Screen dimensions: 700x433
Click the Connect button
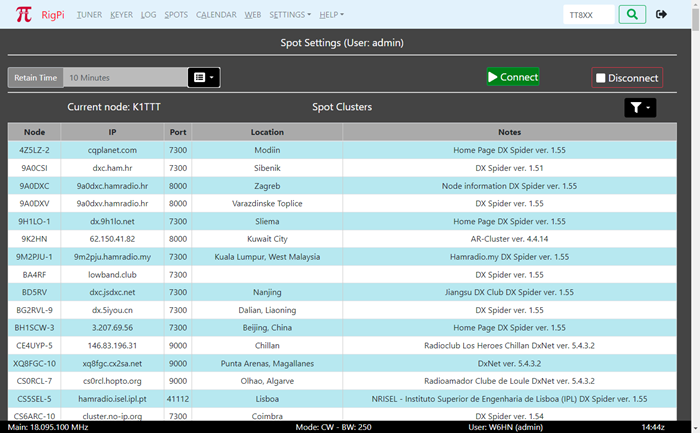pos(512,77)
